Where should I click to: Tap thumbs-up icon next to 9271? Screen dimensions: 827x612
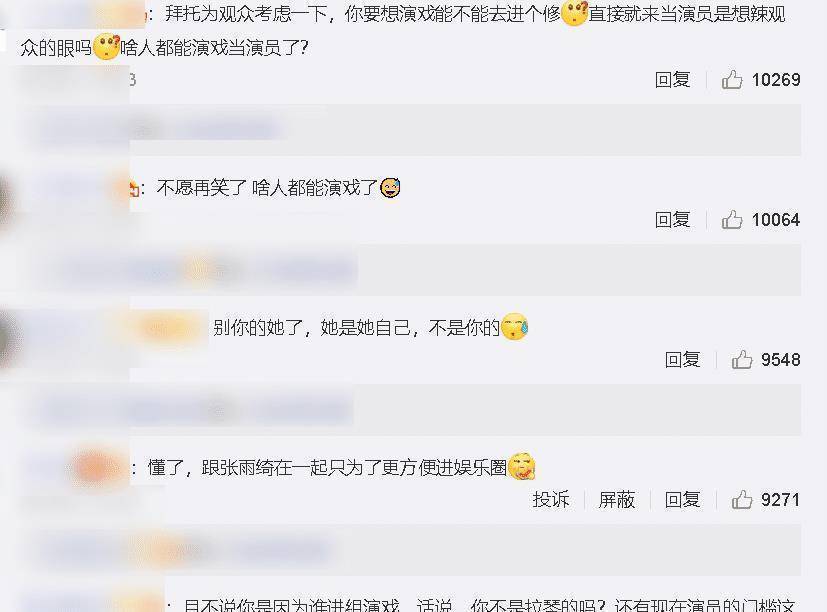click(742, 500)
